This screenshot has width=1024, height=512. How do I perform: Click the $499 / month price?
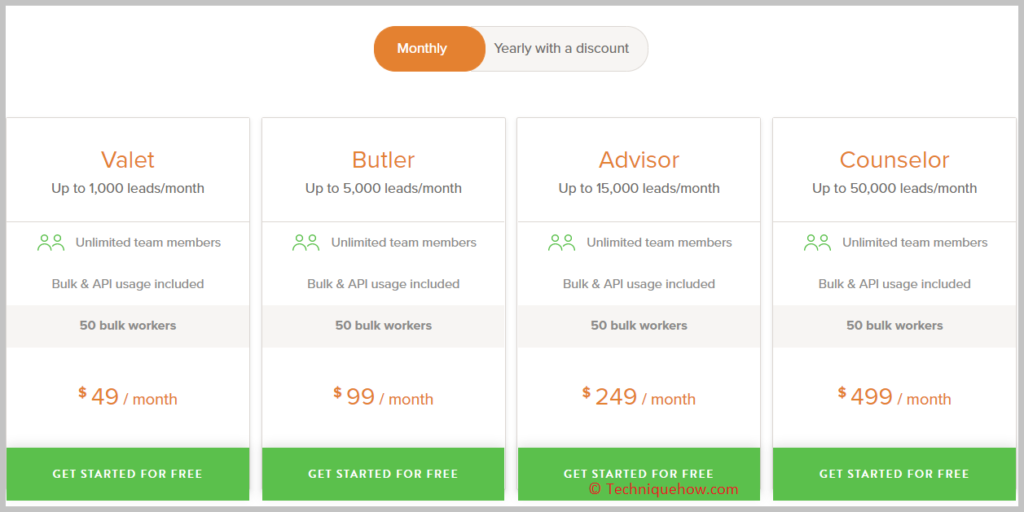point(894,396)
